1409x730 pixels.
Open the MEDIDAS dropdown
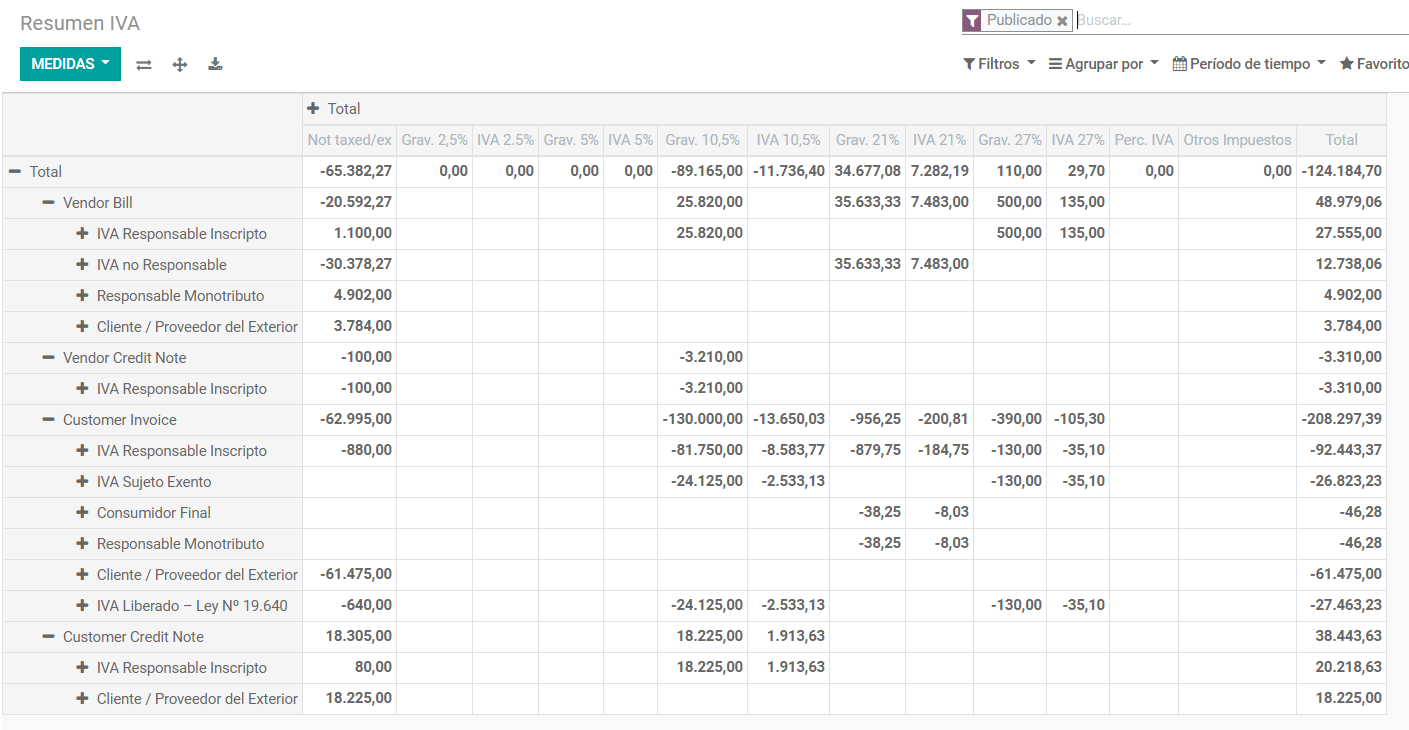click(70, 64)
